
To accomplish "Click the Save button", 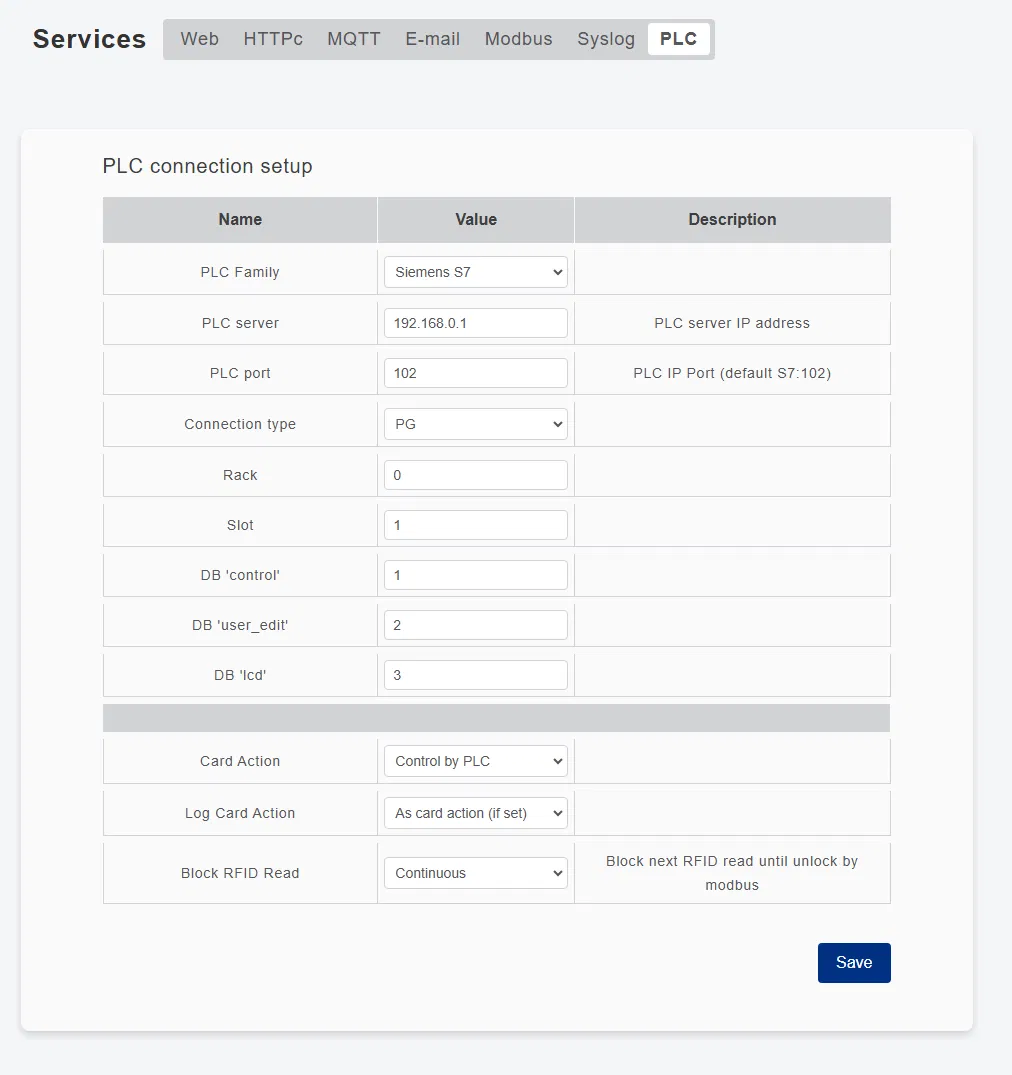I will coord(854,963).
